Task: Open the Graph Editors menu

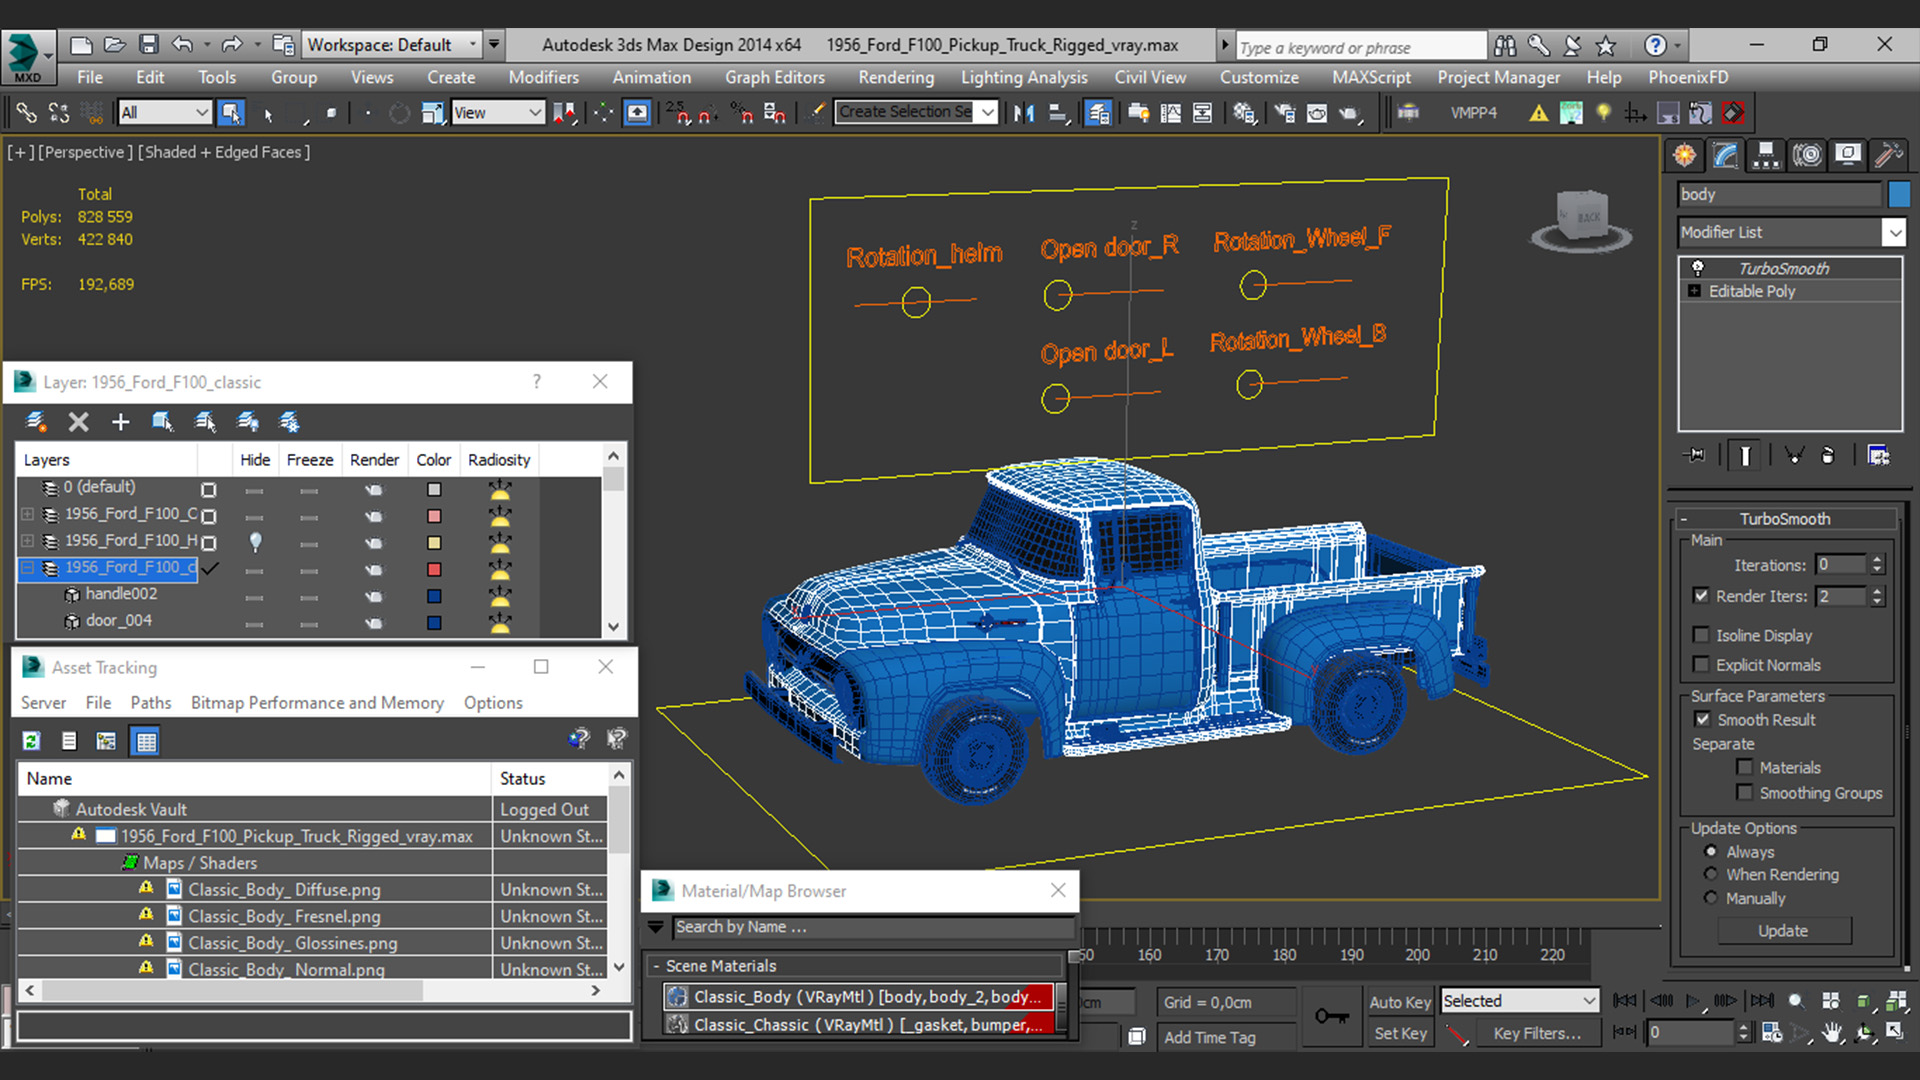Action: coord(775,77)
